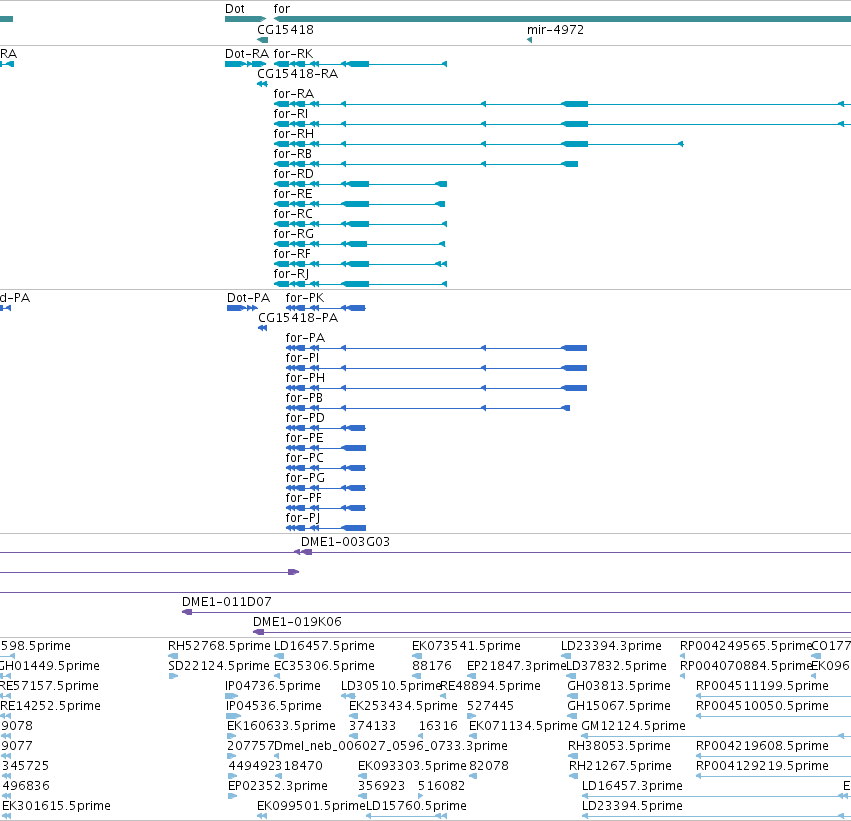
Task: Select clone label DME1-003G03
Action: [x=345, y=542]
